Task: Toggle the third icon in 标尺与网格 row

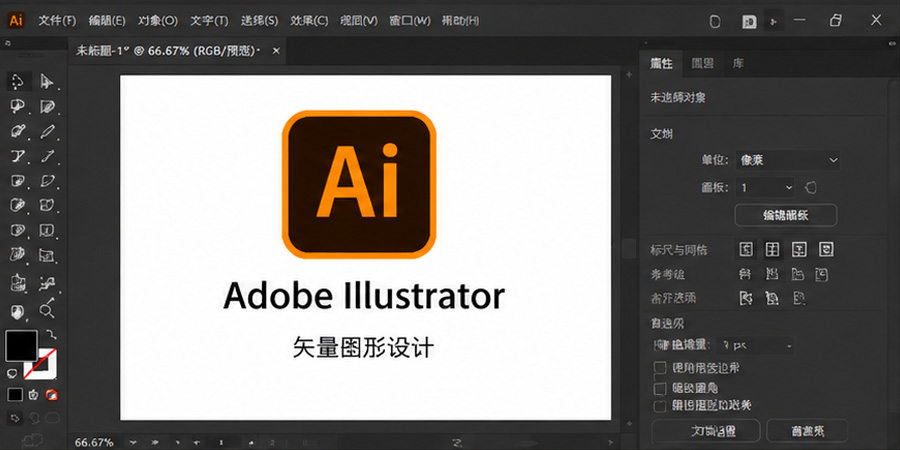Action: tap(800, 249)
